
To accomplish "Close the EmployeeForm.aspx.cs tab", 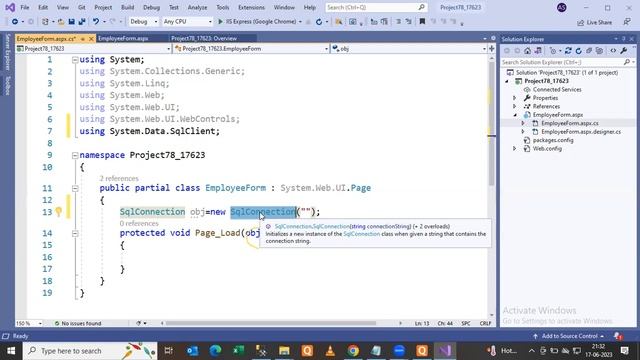I will coord(91,39).
